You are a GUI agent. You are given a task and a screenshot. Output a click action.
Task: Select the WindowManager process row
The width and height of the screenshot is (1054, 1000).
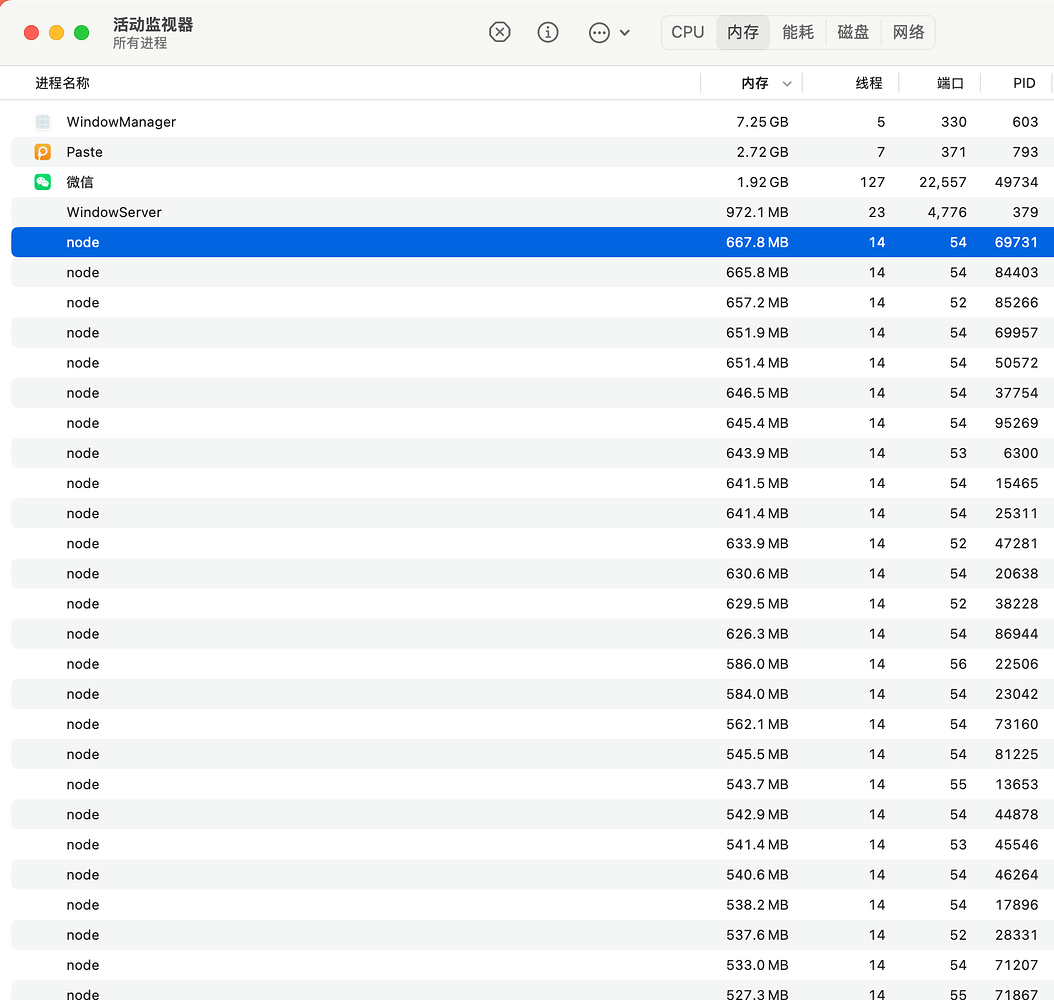pos(532,122)
